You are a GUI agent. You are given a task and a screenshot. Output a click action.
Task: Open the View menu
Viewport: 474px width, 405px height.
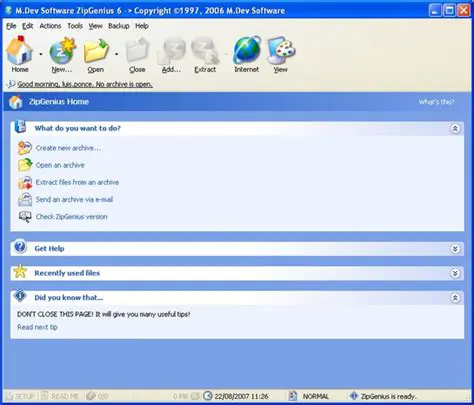pyautogui.click(x=95, y=26)
